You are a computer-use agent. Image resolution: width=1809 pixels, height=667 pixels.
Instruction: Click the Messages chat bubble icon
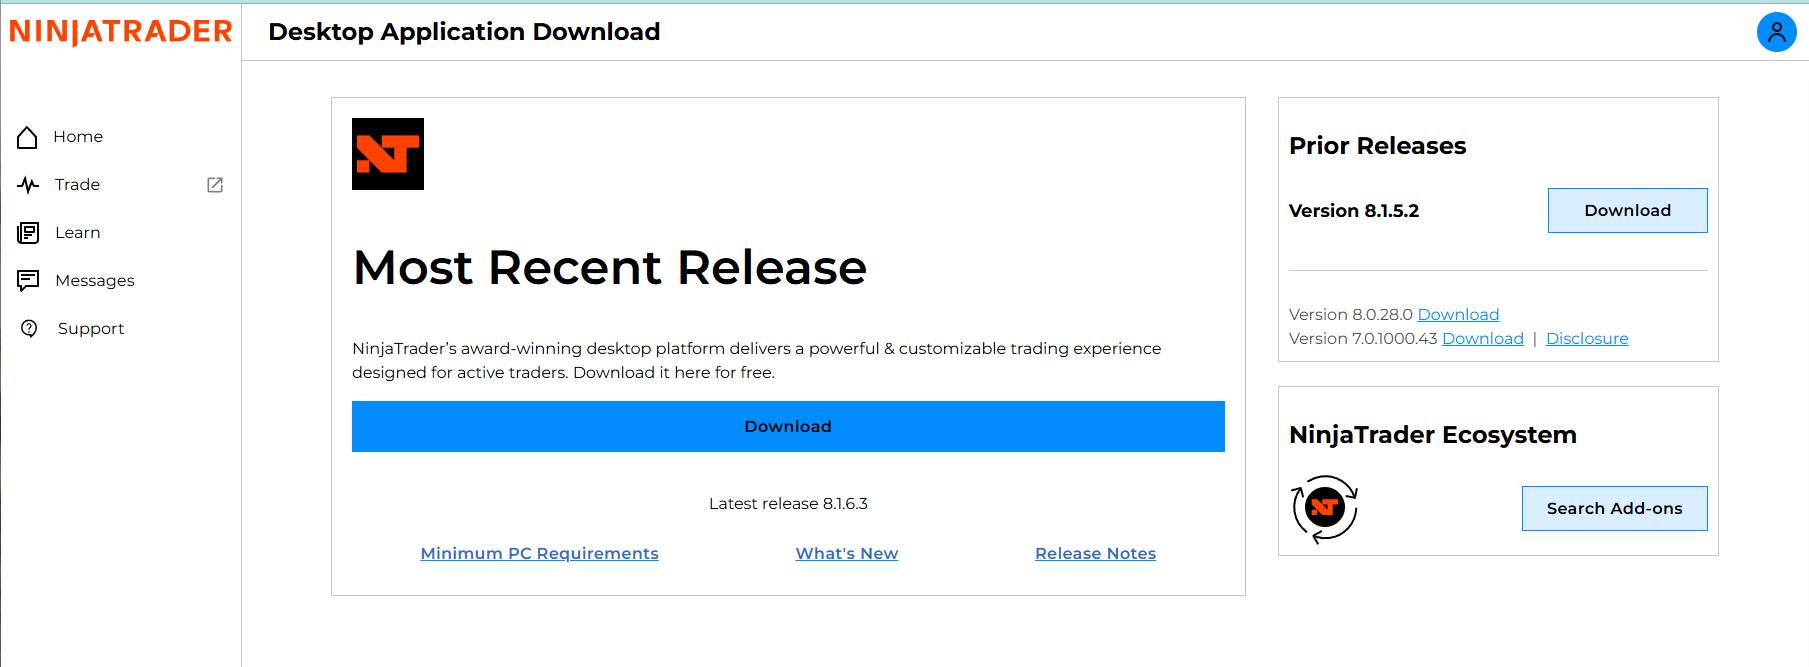click(x=28, y=281)
